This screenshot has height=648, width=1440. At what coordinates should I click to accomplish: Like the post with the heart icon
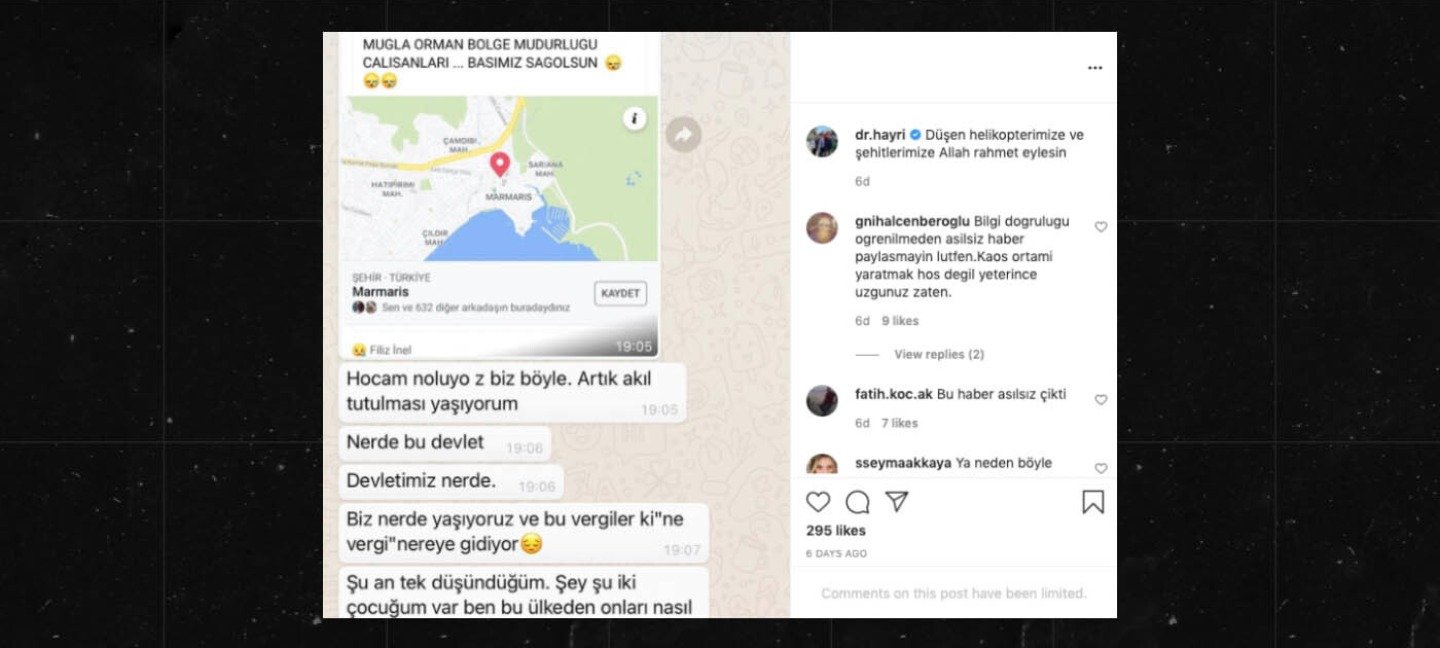pyautogui.click(x=818, y=502)
